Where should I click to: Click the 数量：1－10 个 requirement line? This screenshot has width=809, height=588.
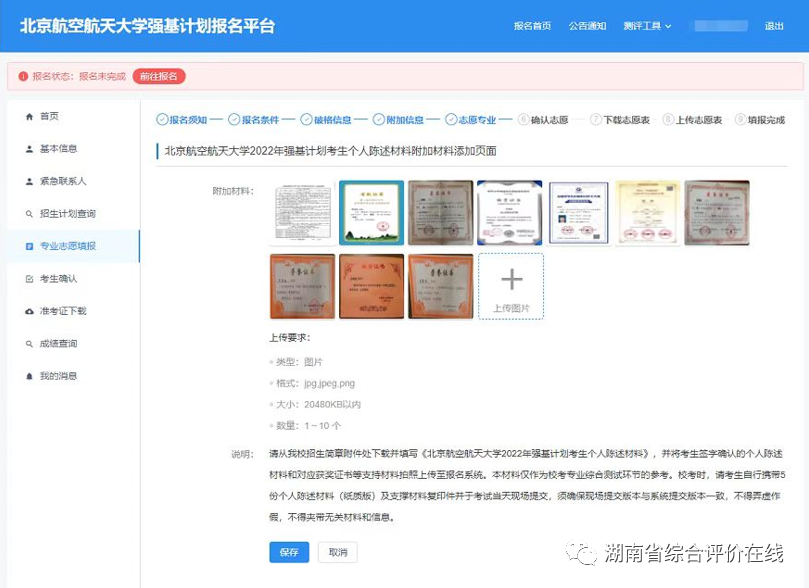[309, 426]
